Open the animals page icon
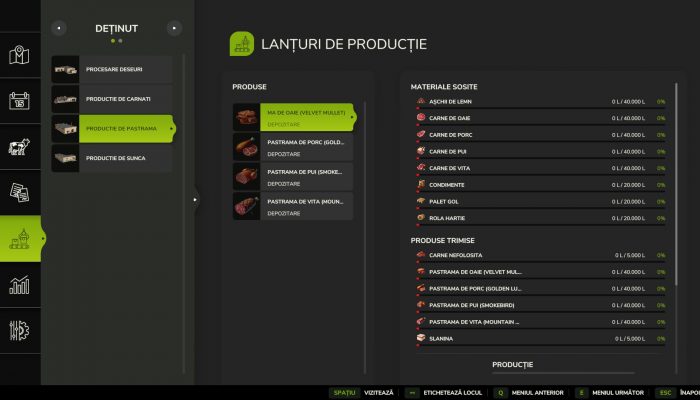Viewport: 700px width, 400px height. coord(19,148)
